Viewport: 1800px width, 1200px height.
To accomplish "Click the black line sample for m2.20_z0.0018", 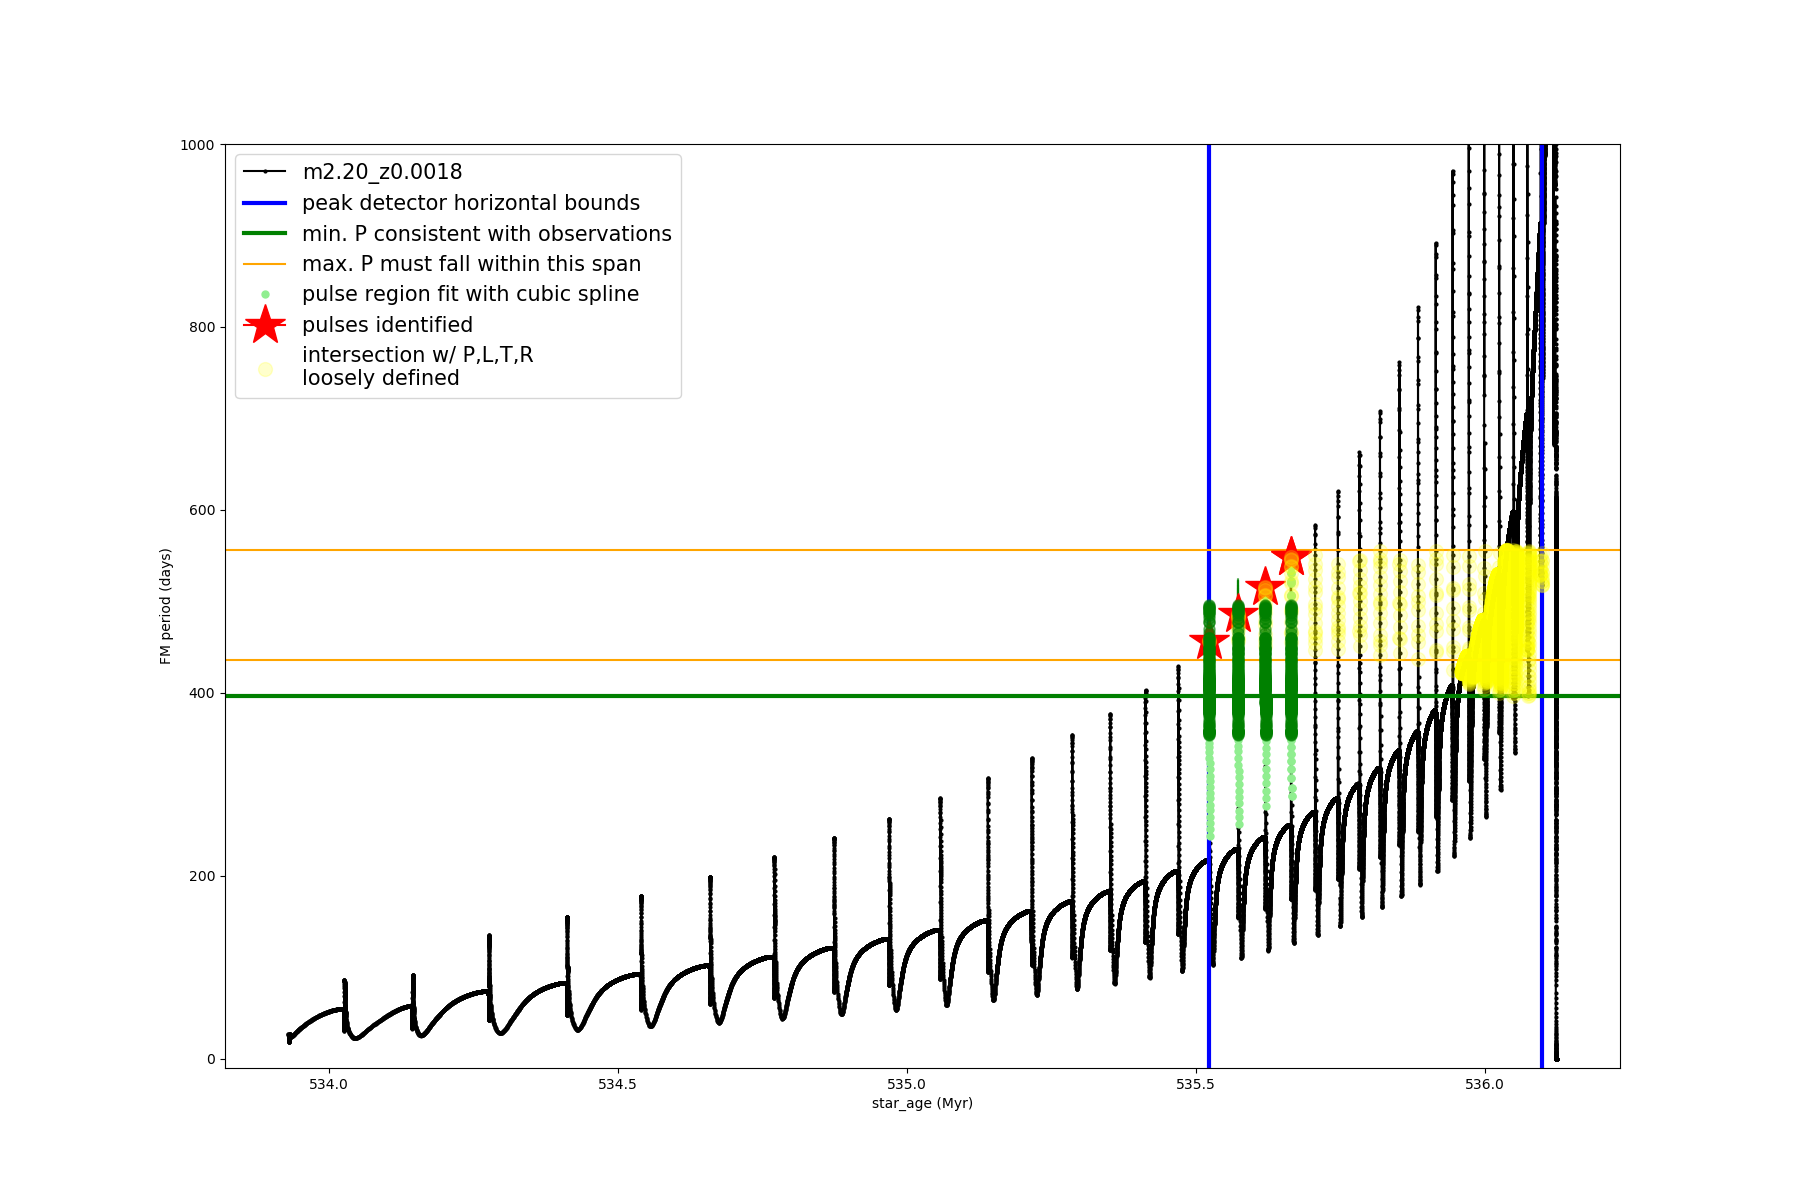I will (x=265, y=172).
